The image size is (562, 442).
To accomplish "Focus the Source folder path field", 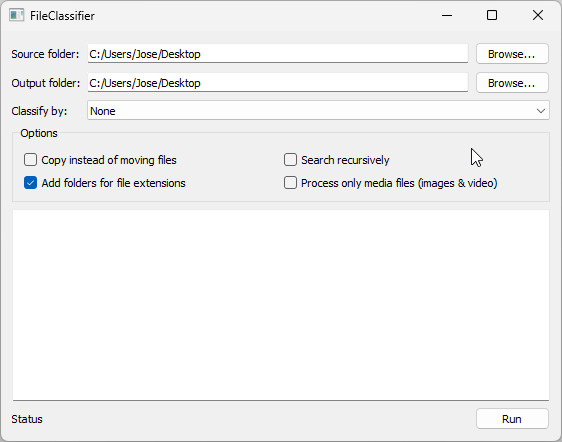I will click(x=278, y=54).
